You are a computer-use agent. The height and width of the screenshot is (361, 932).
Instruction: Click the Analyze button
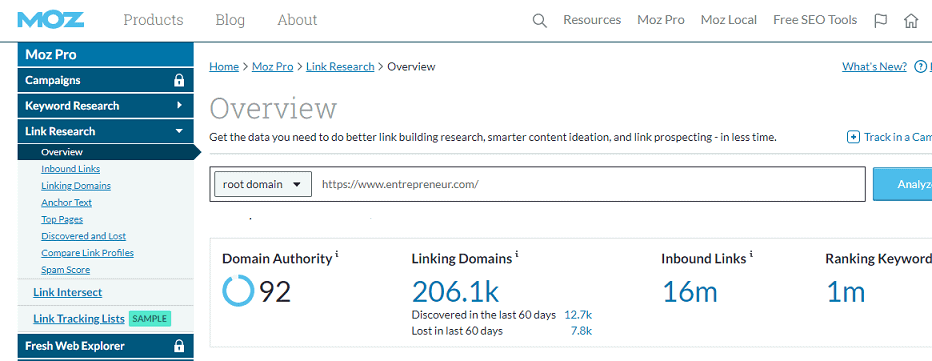(x=902, y=184)
